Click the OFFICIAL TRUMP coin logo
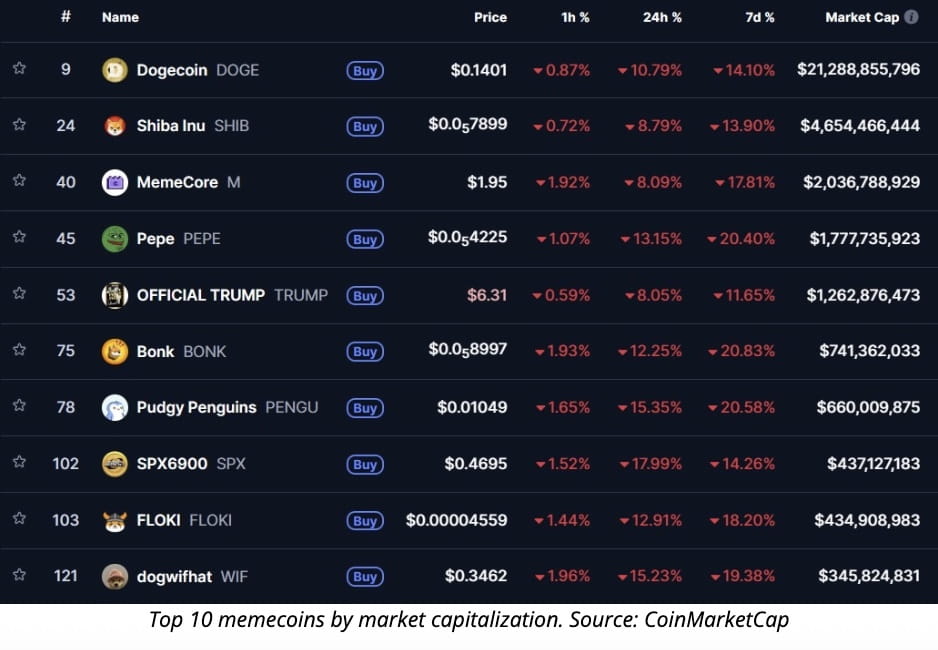This screenshot has height=650, width=938. [x=115, y=295]
